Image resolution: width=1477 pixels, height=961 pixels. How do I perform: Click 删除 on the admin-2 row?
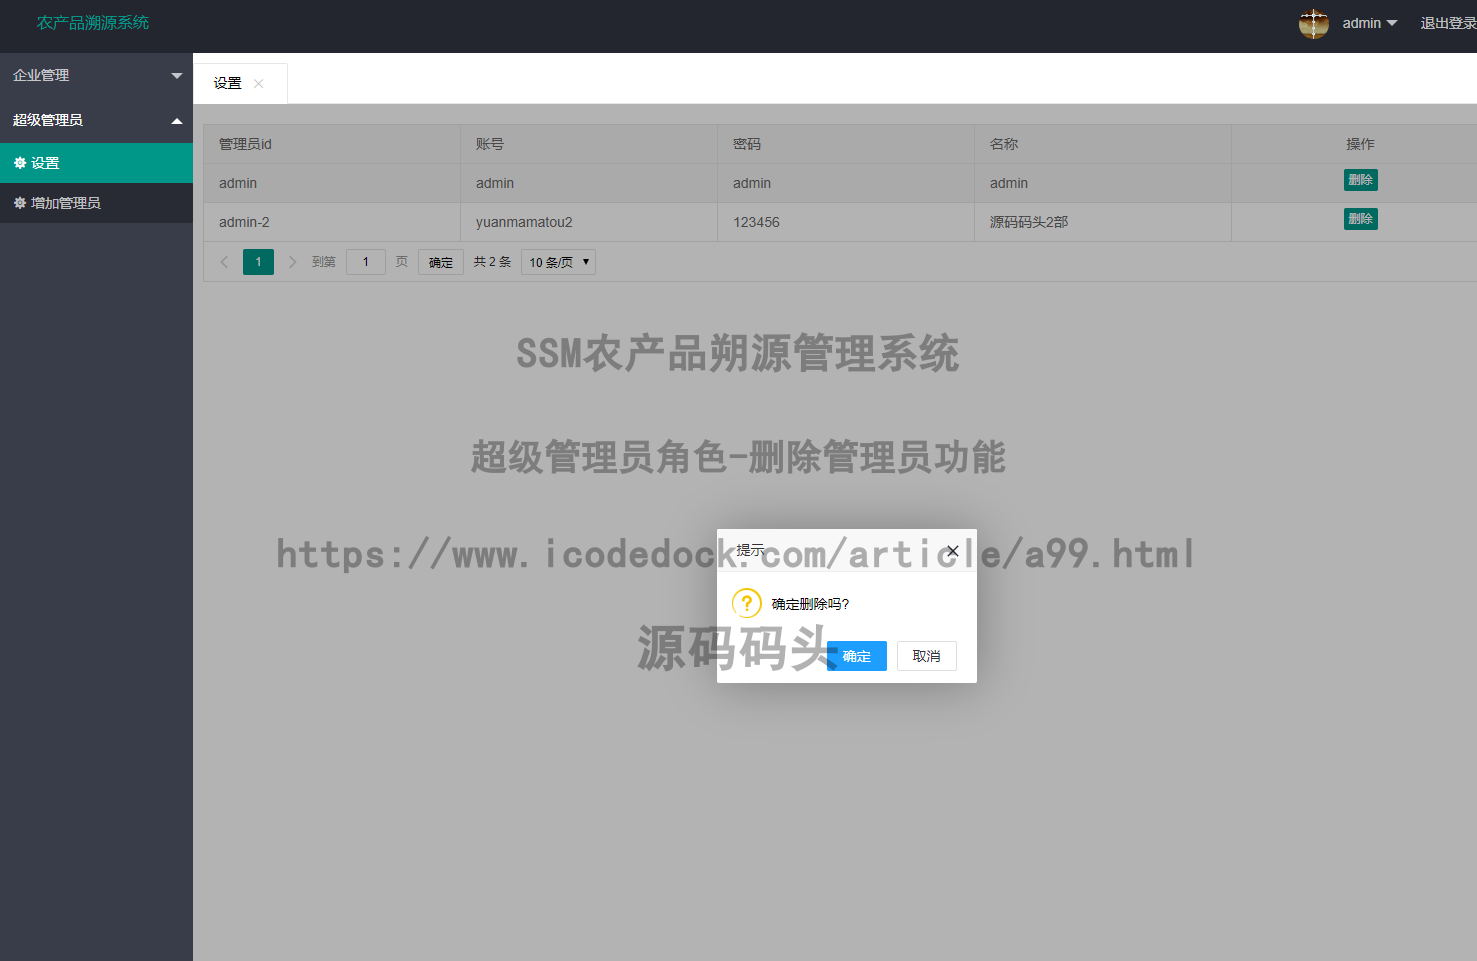coord(1360,218)
